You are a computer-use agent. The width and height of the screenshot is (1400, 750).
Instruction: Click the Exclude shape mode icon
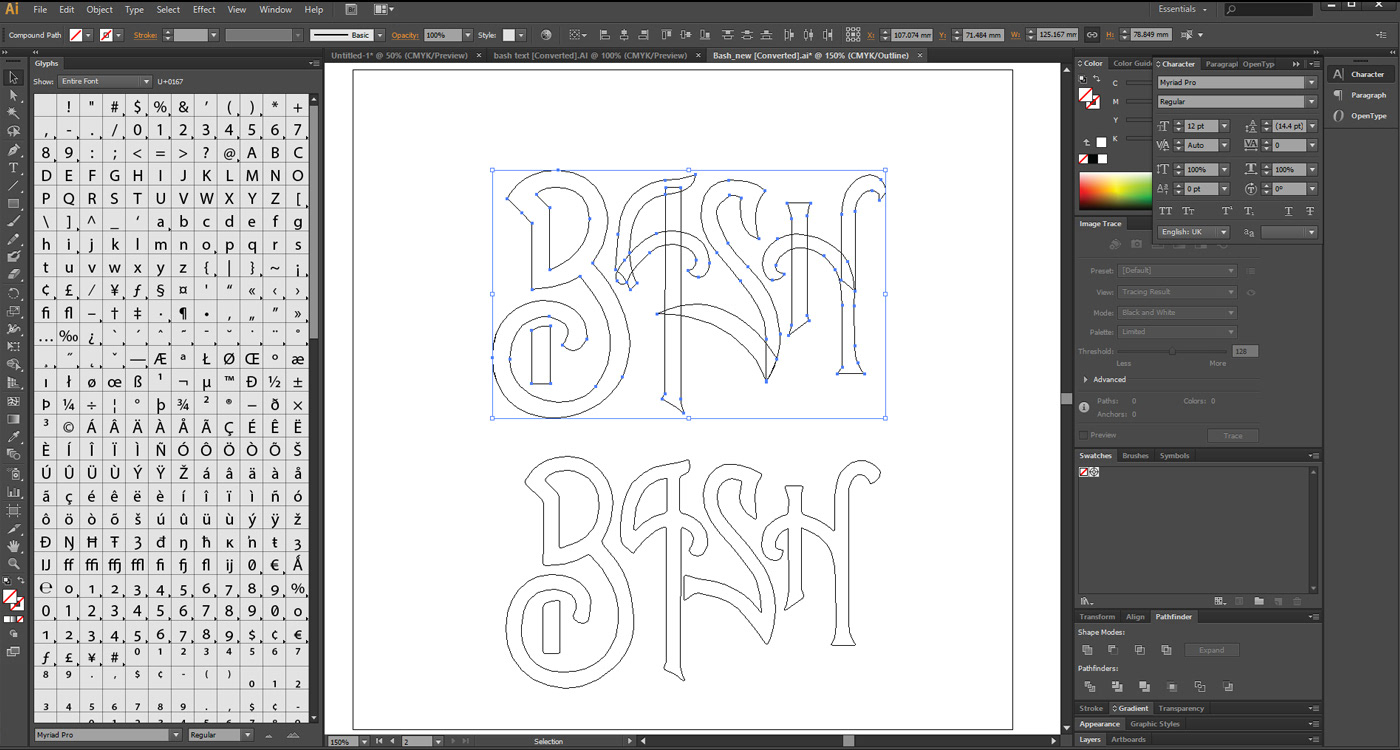(1166, 649)
